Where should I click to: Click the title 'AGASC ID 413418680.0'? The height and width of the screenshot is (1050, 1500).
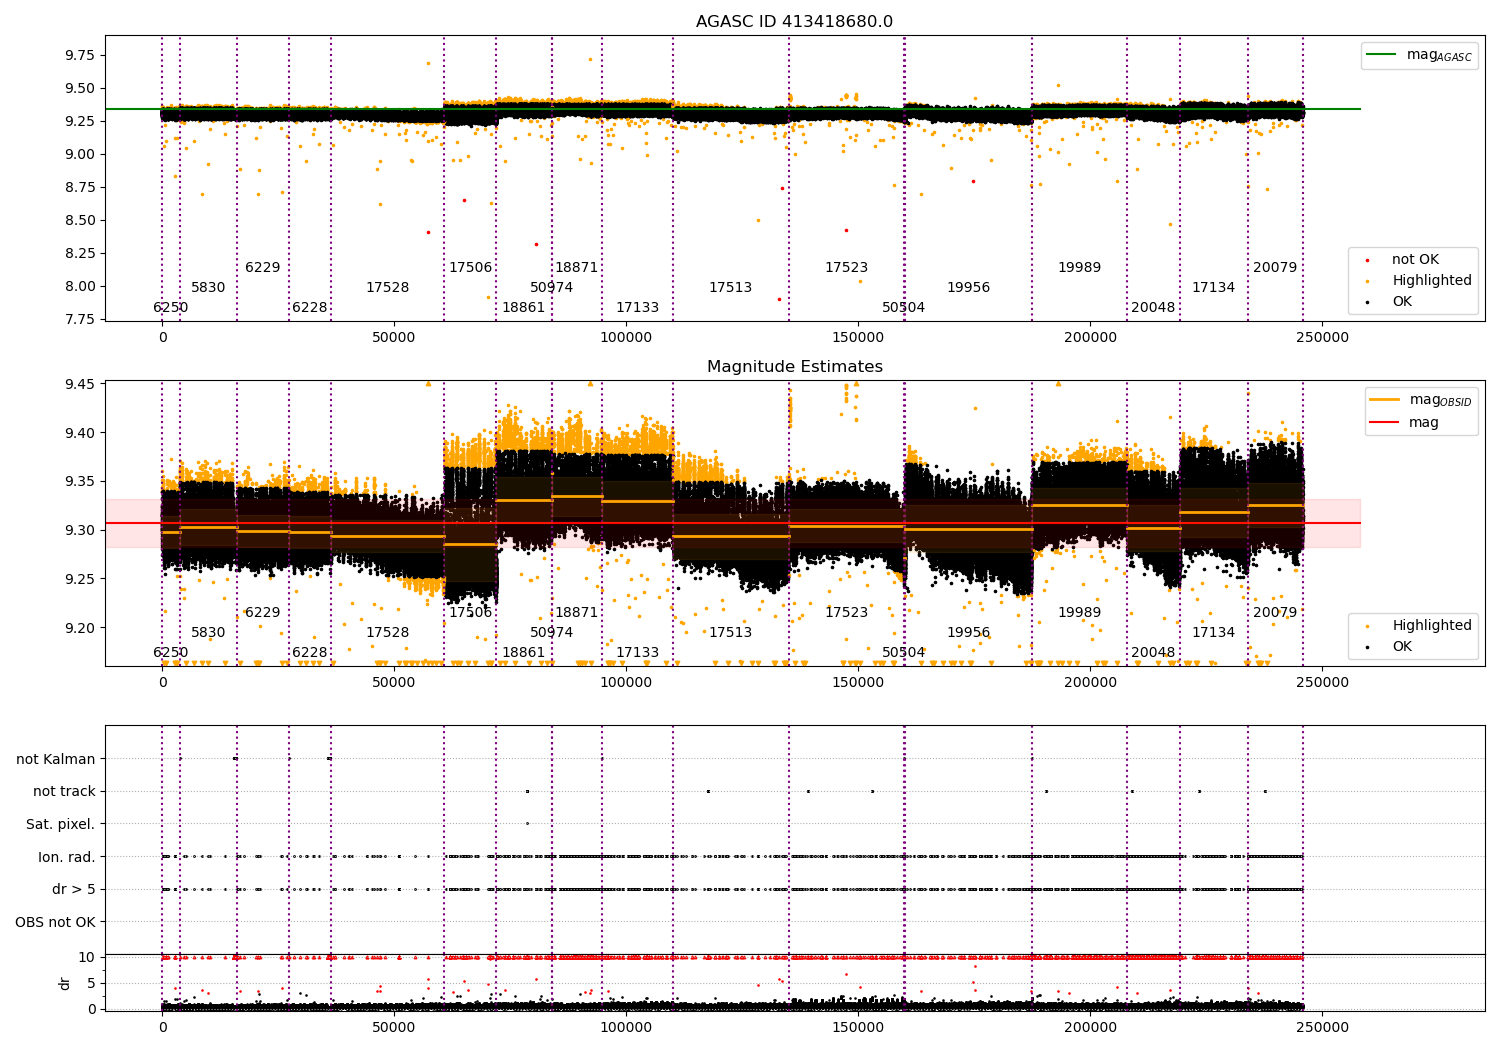tap(794, 22)
